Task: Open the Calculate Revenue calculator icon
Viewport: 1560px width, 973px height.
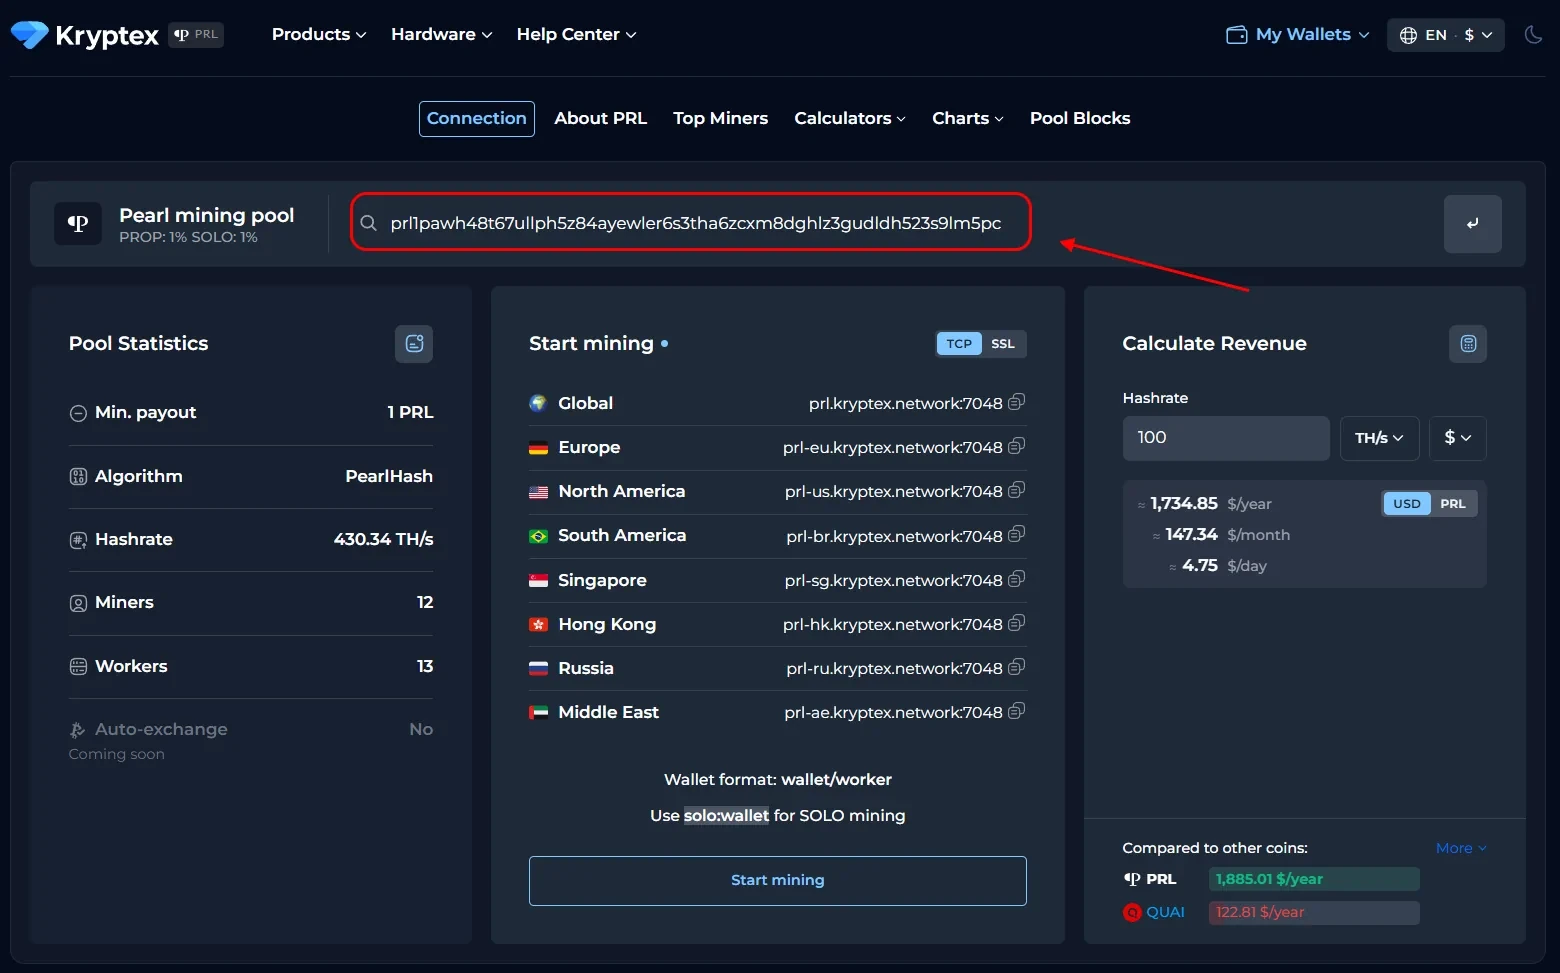Action: pyautogui.click(x=1468, y=344)
